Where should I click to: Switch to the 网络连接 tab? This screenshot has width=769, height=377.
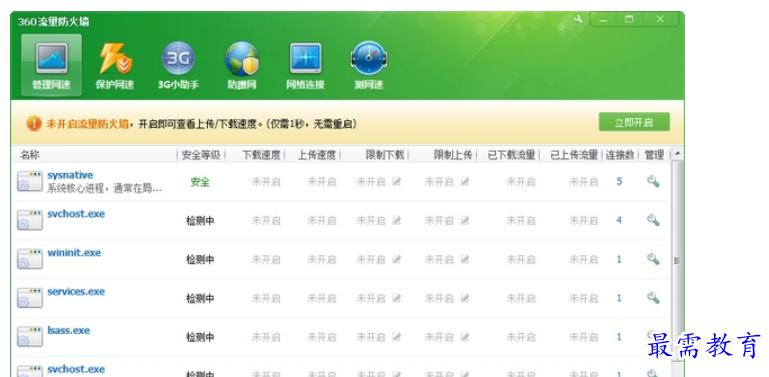pos(306,65)
